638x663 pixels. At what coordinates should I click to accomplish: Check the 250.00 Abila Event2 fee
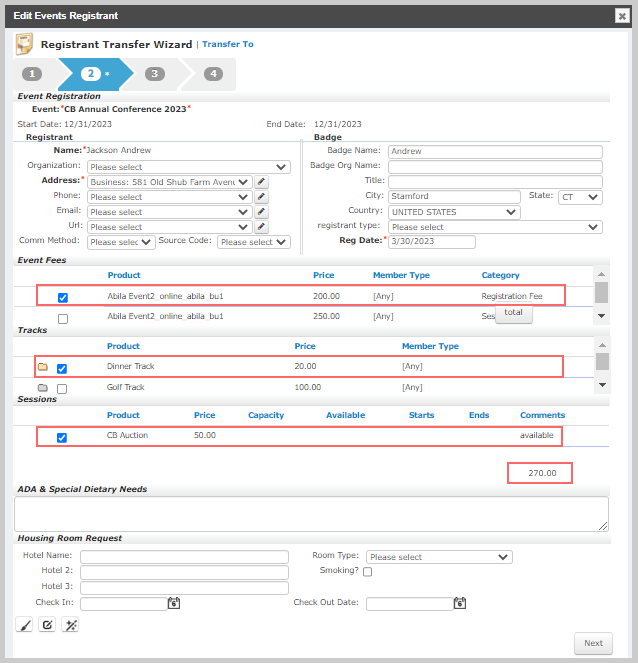pos(63,318)
